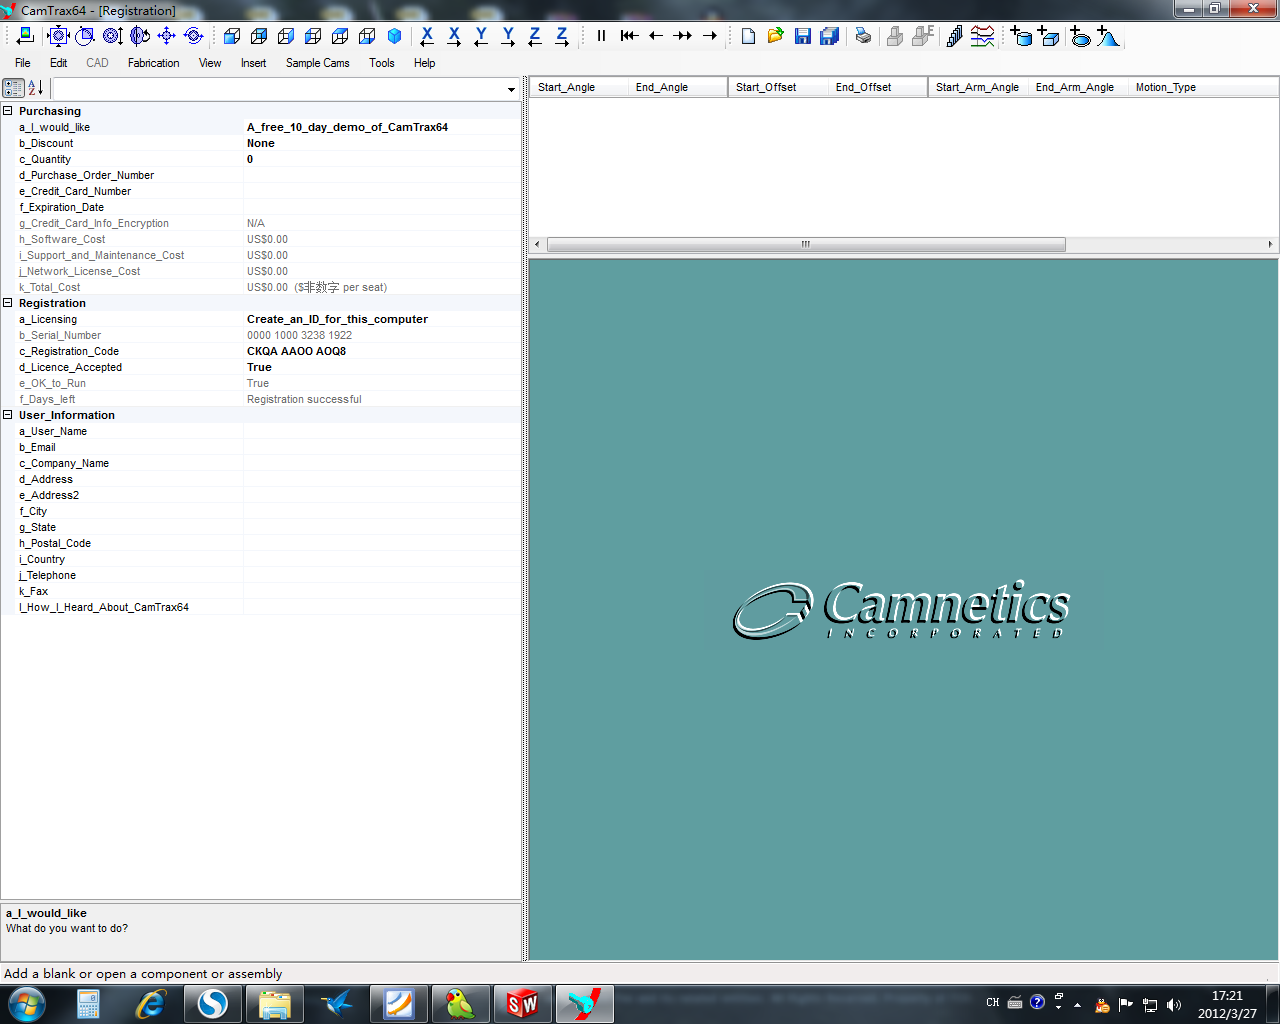Click the solid blue shaded cube icon

[x=394, y=36]
